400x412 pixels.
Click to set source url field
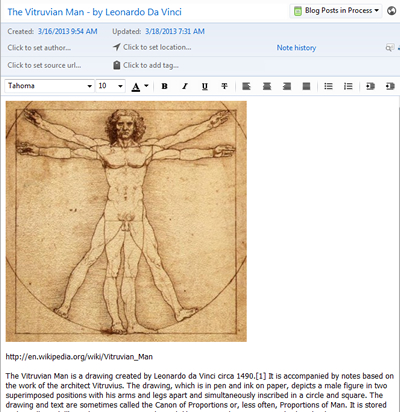click(x=44, y=65)
